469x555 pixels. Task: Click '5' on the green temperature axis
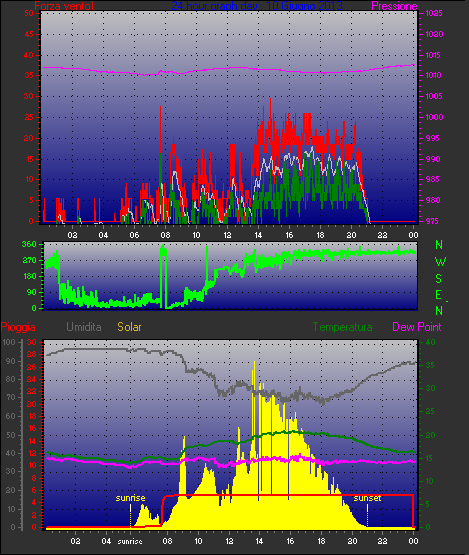pos(428,504)
